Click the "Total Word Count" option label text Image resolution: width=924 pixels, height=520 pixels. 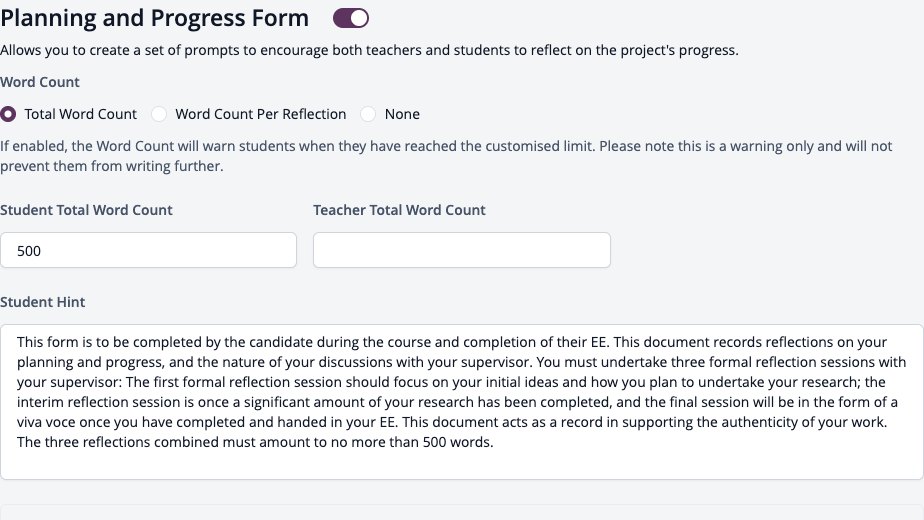pyautogui.click(x=80, y=114)
